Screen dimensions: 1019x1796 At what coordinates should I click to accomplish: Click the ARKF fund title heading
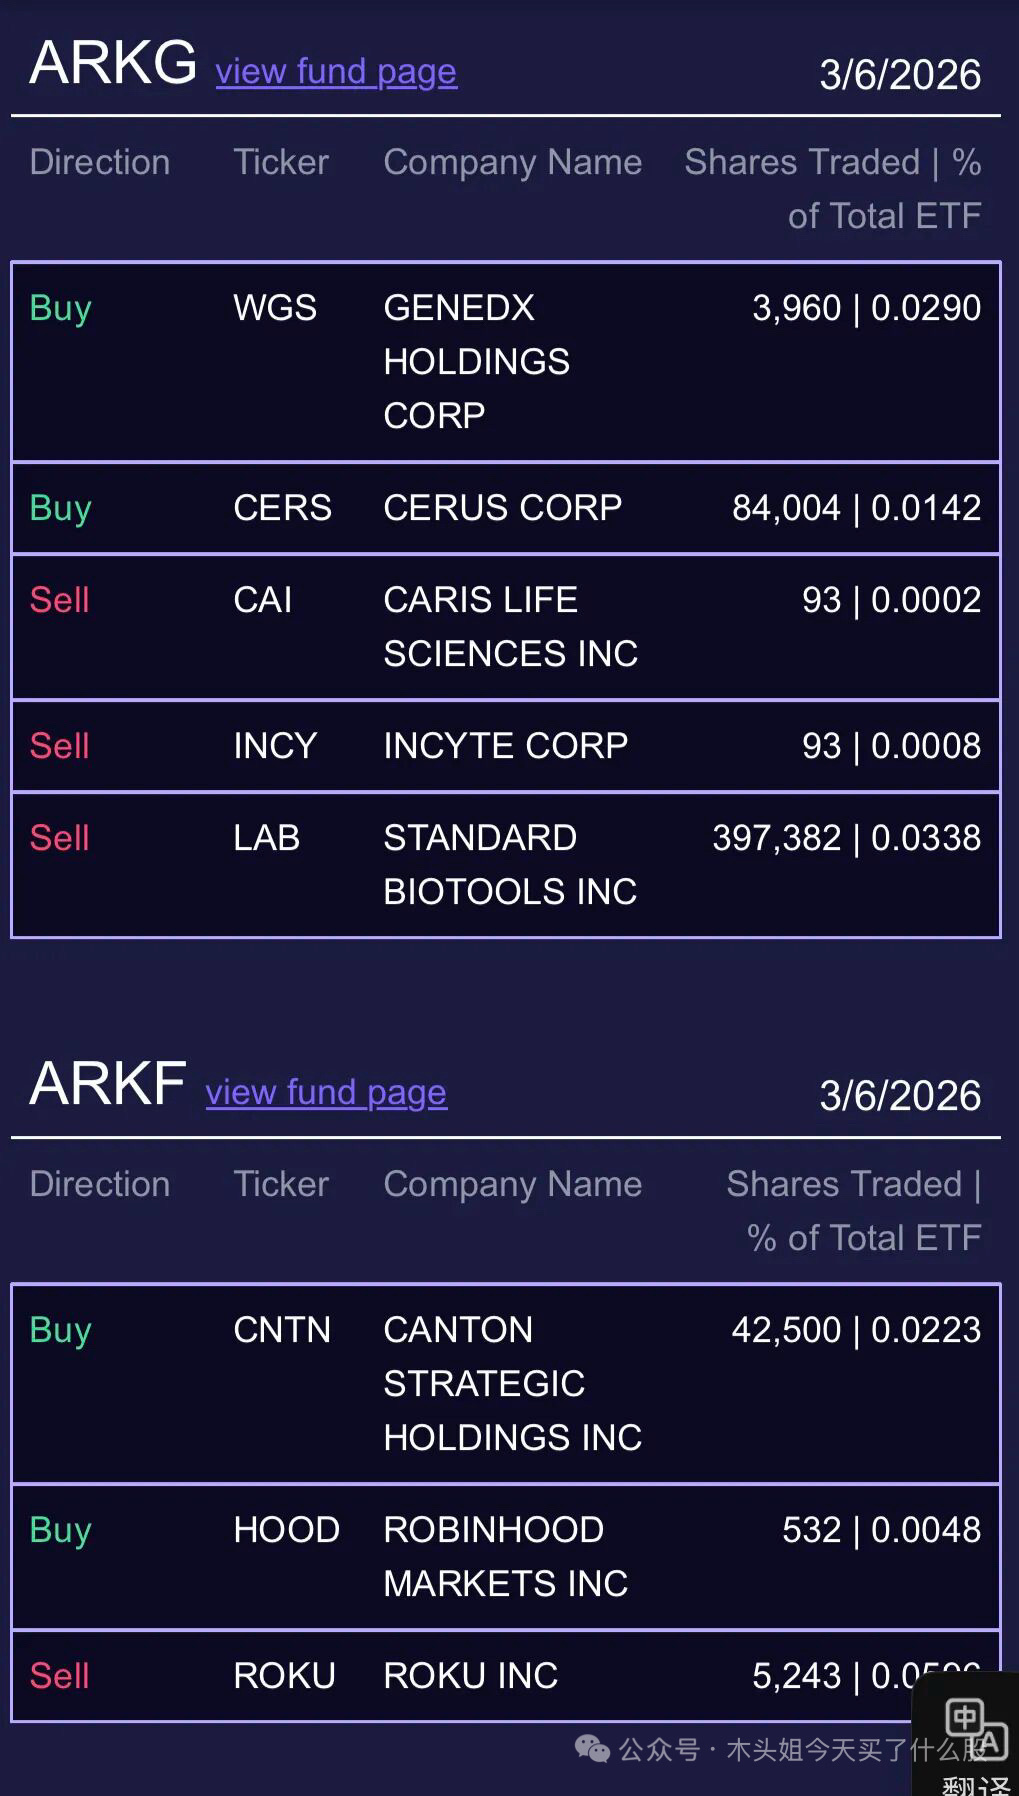[108, 1084]
